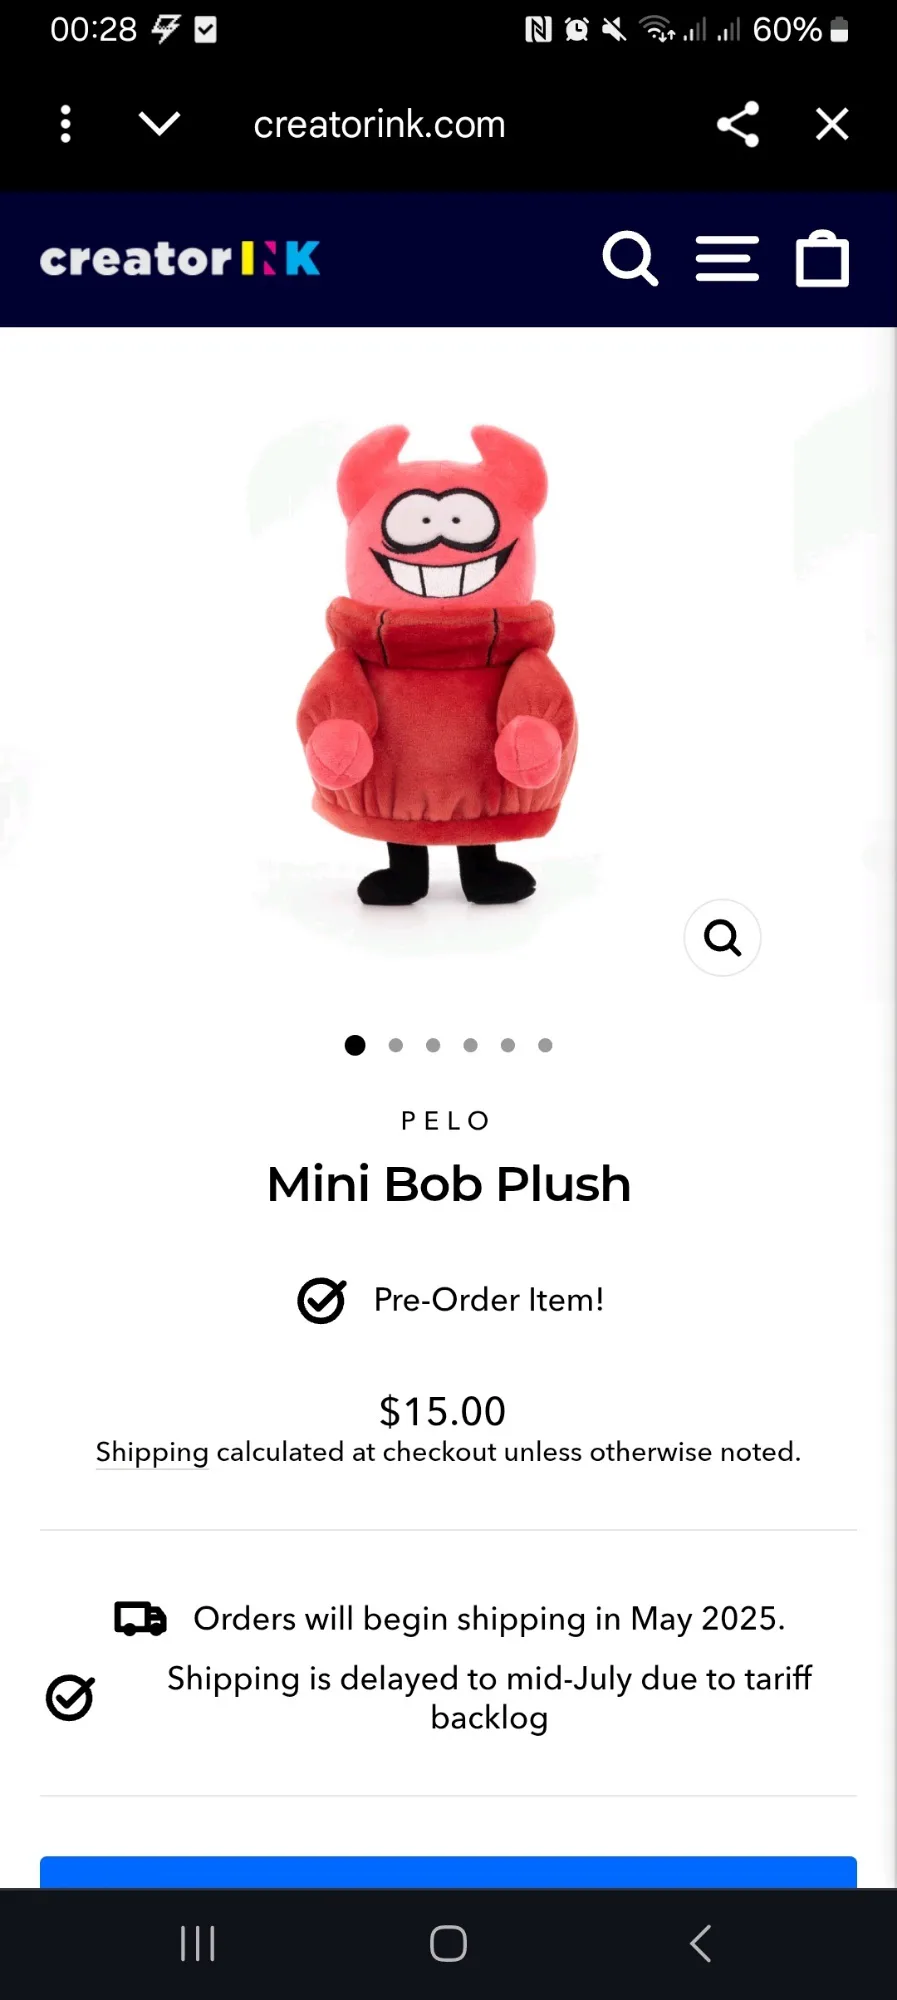
Task: Tap the blue button below shipping notice
Action: coord(448,1872)
